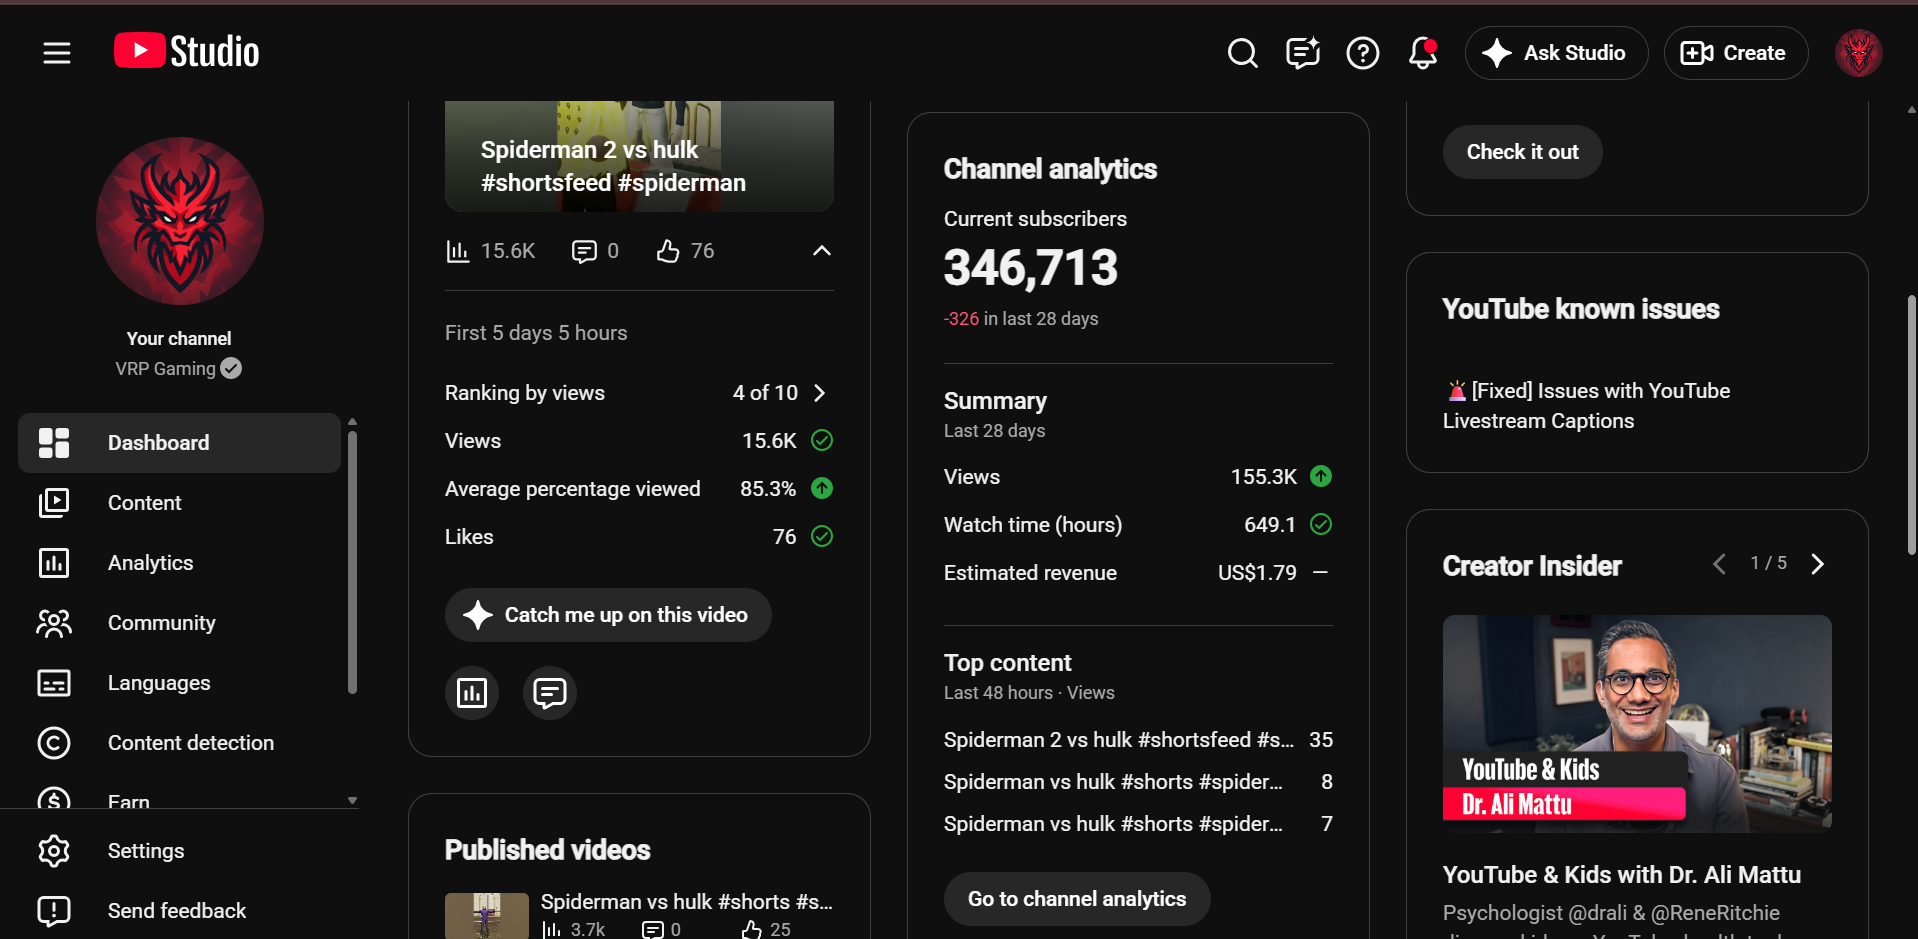Click Send feedback in sidebar
This screenshot has height=939, width=1918.
point(180,911)
